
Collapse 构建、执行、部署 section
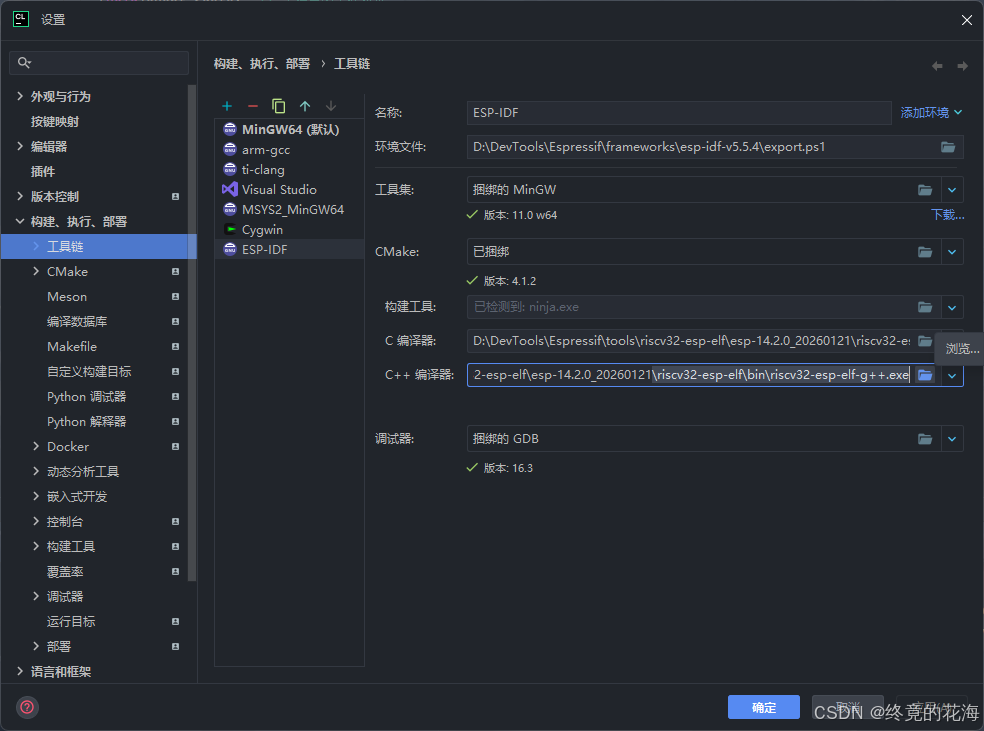tap(20, 221)
